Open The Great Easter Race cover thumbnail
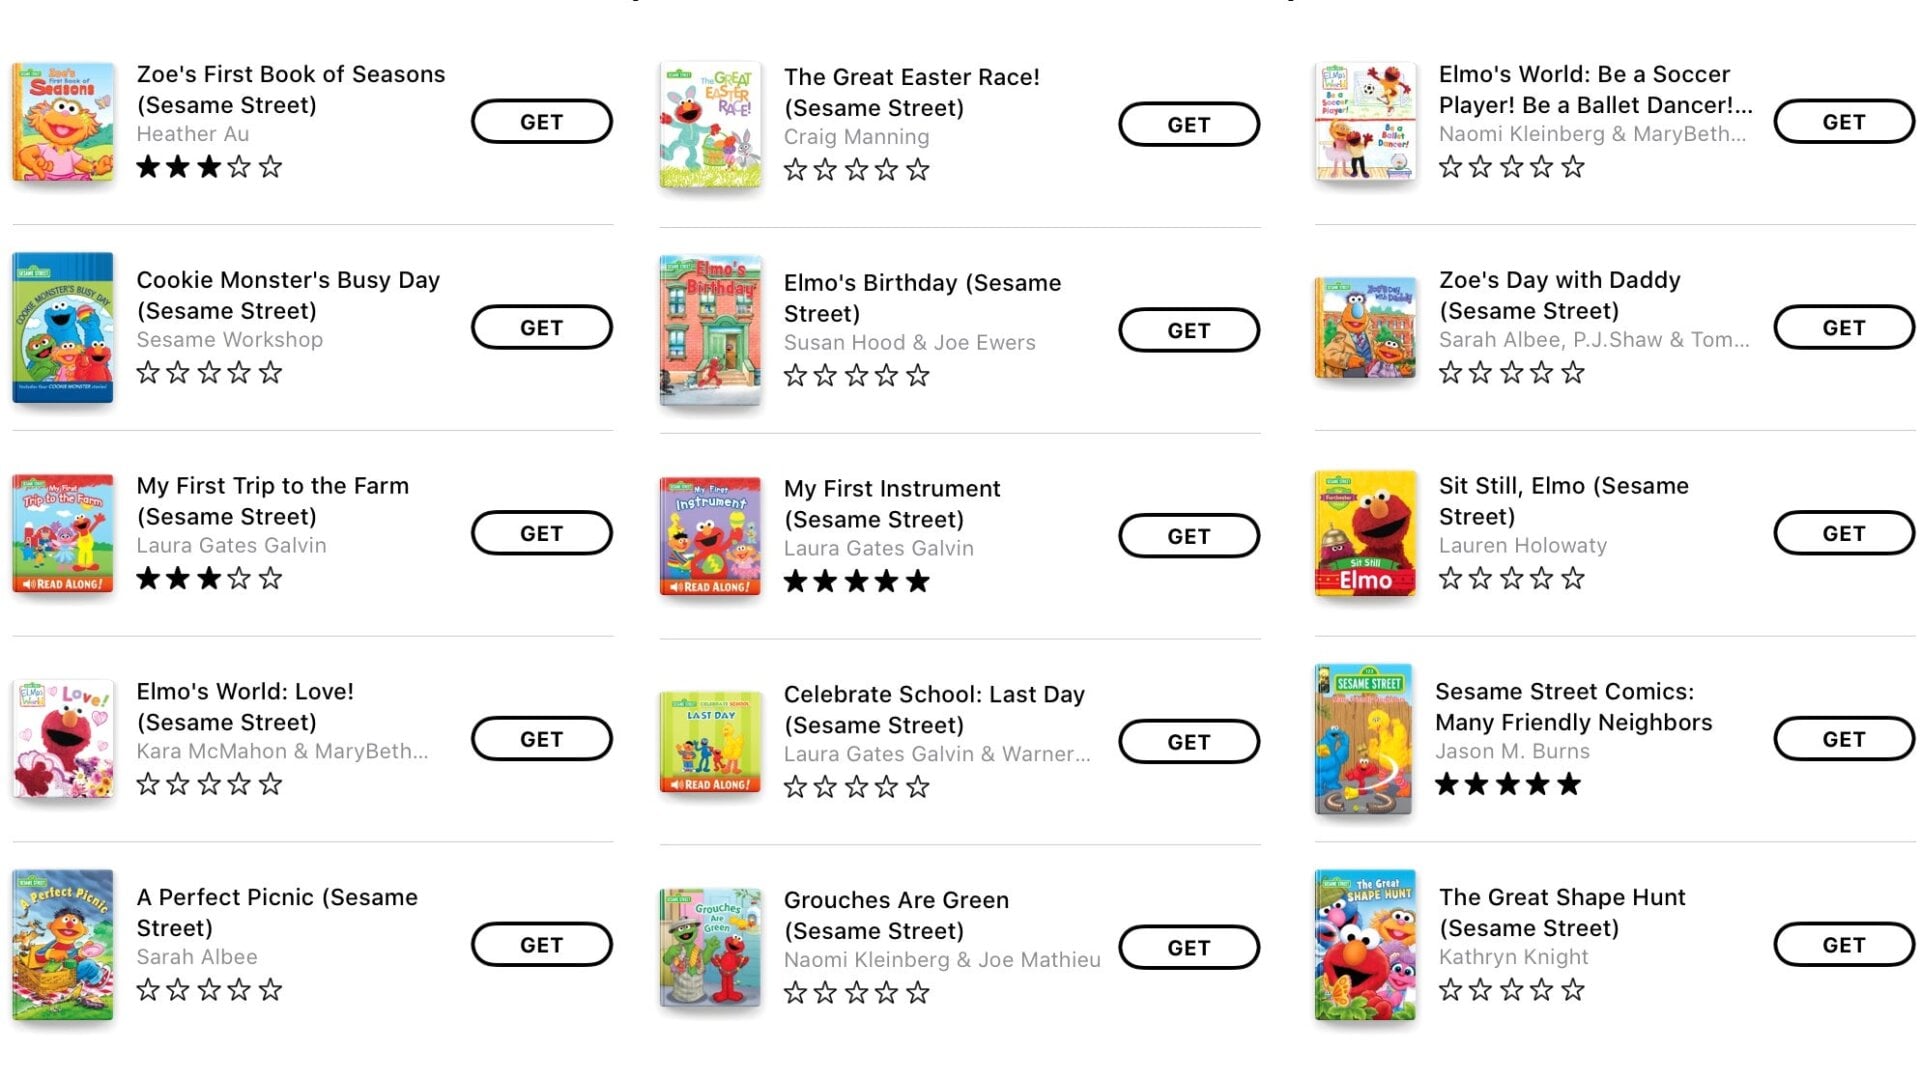 710,125
